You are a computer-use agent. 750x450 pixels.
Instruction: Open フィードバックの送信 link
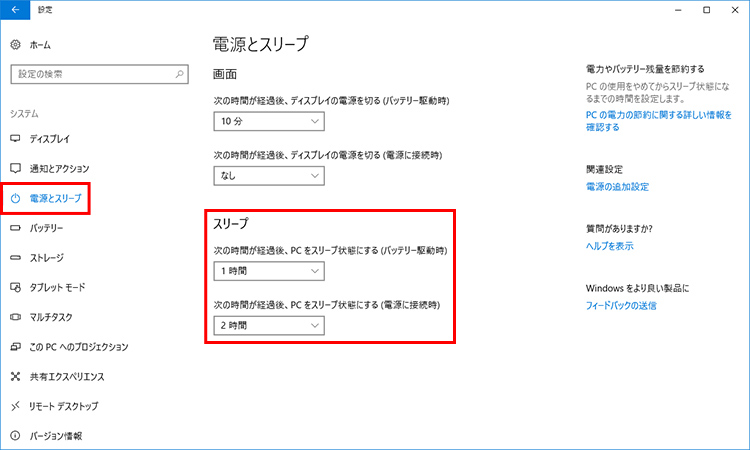[x=620, y=305]
